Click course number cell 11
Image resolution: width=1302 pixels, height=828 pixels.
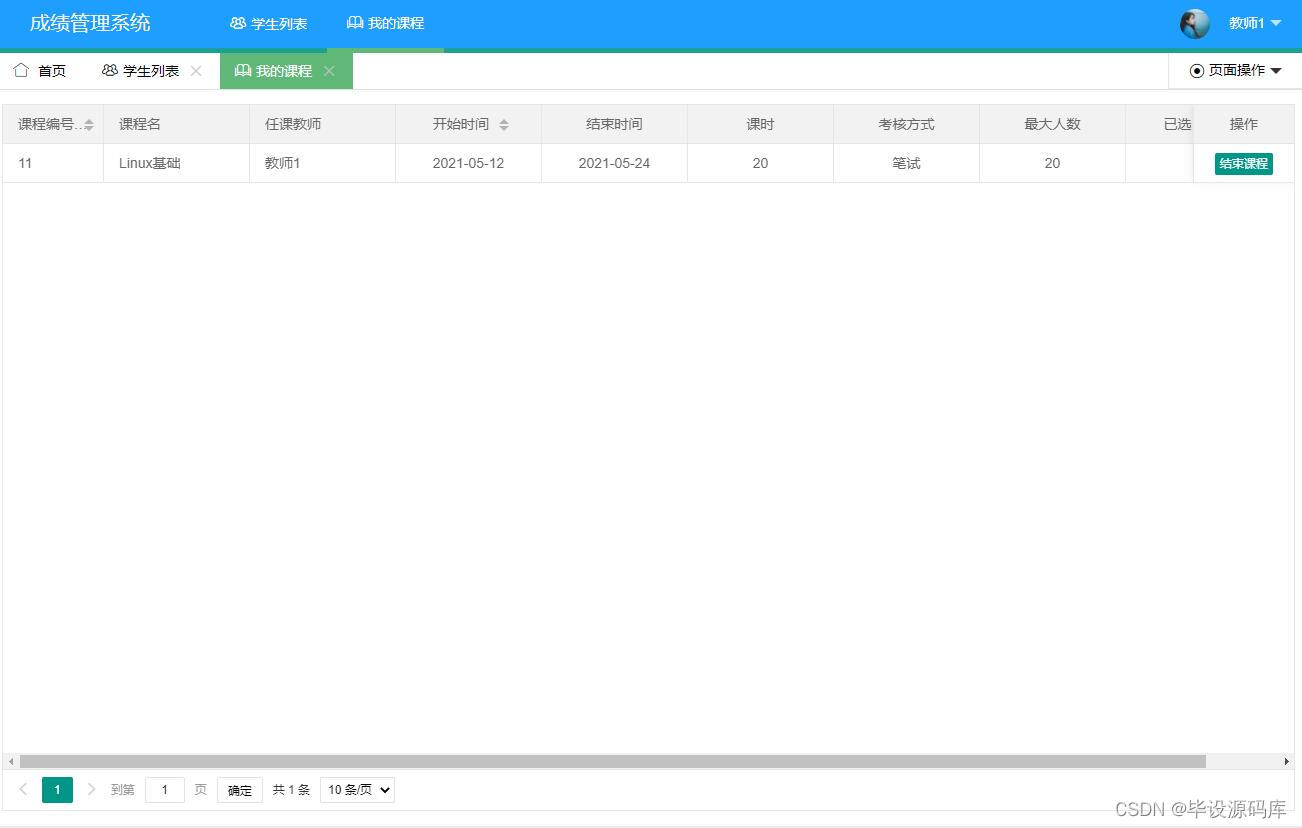(x=53, y=163)
